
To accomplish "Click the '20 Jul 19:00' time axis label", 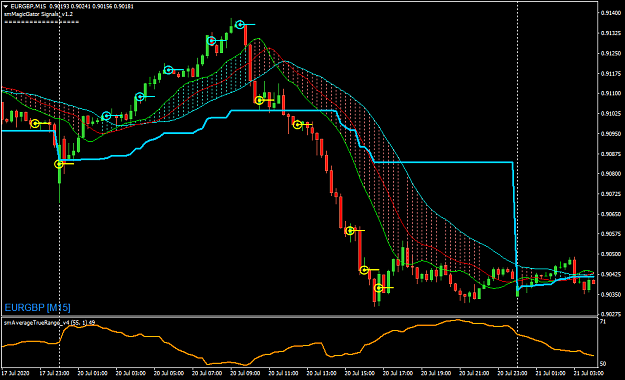I will (436, 373).
